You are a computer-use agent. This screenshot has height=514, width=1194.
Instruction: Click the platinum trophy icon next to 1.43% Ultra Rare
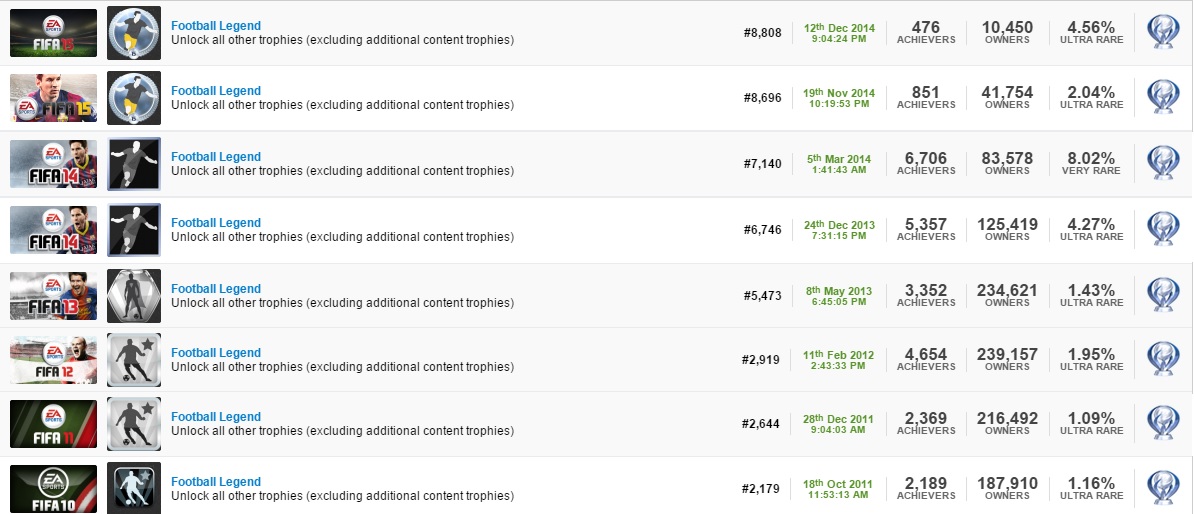(1163, 295)
